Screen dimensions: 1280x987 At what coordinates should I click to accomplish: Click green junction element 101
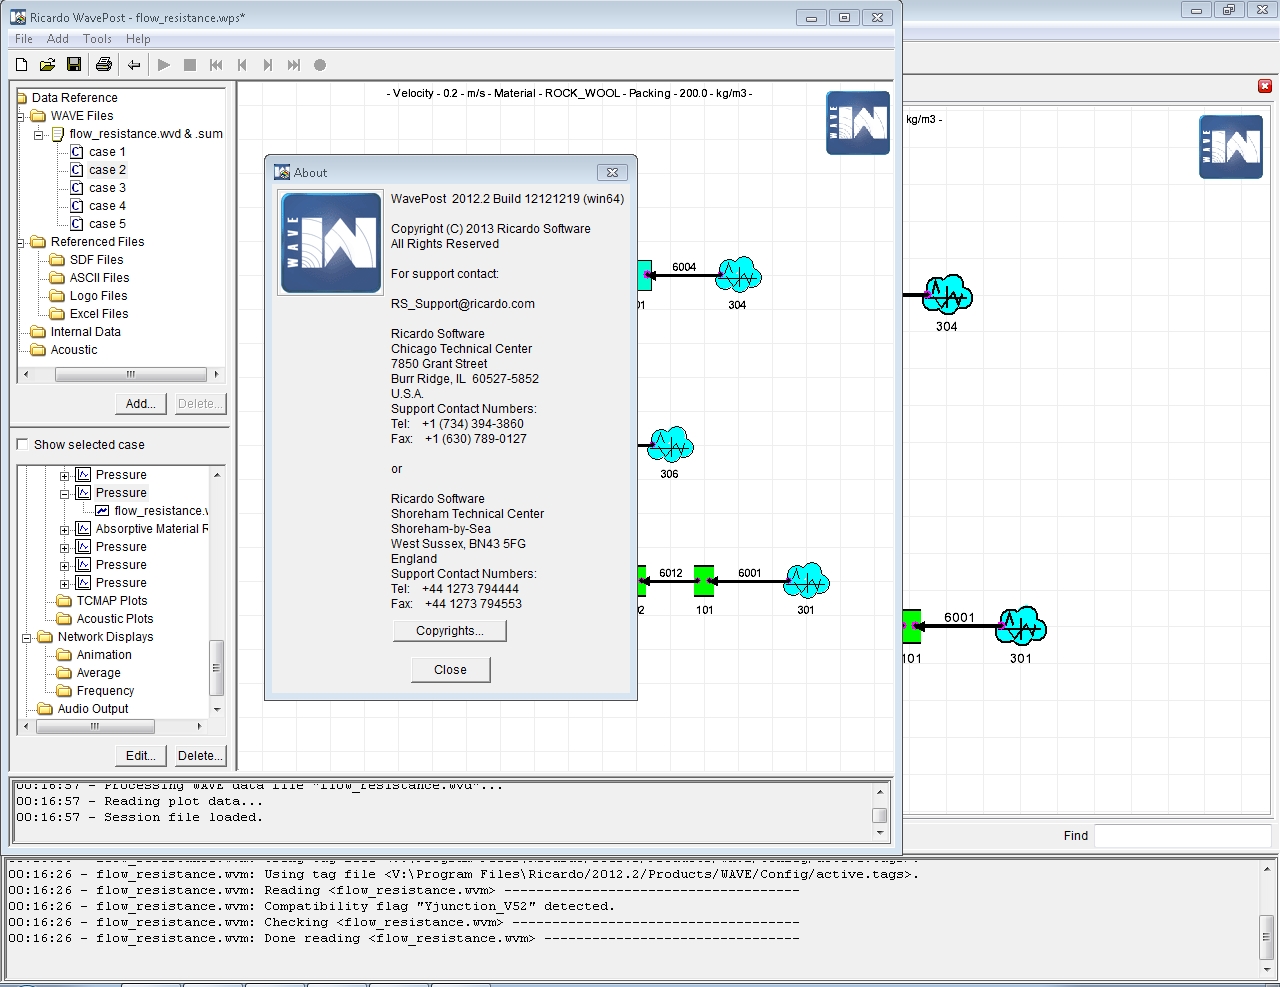coord(704,581)
